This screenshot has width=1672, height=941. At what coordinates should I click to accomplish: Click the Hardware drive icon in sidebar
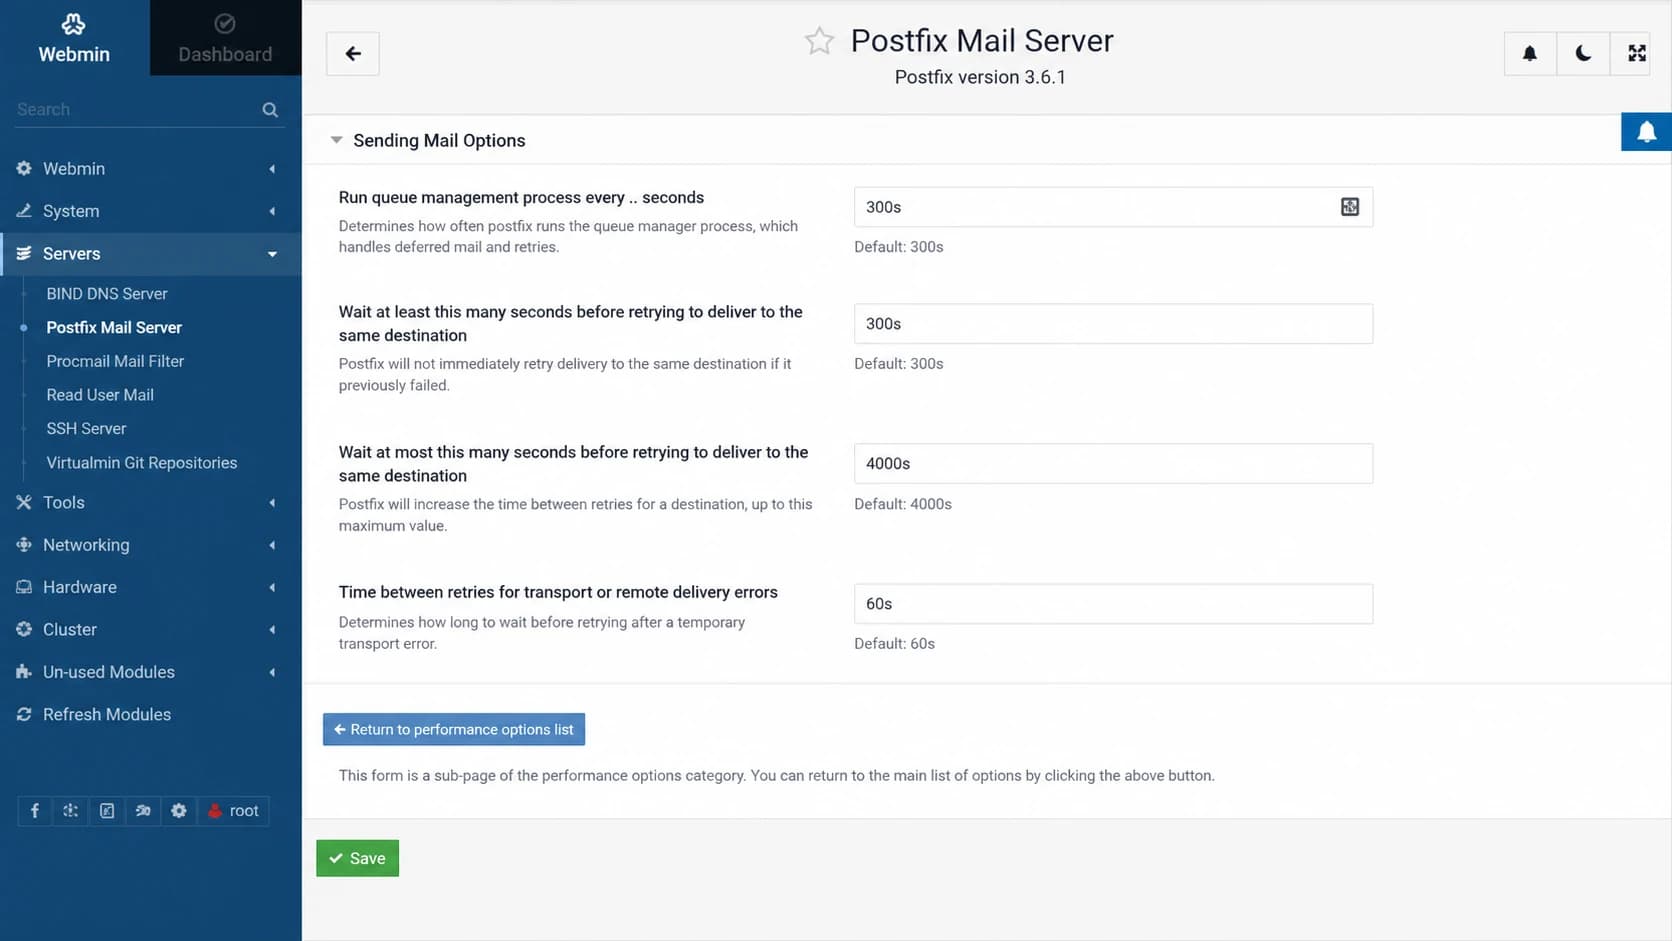coord(24,587)
